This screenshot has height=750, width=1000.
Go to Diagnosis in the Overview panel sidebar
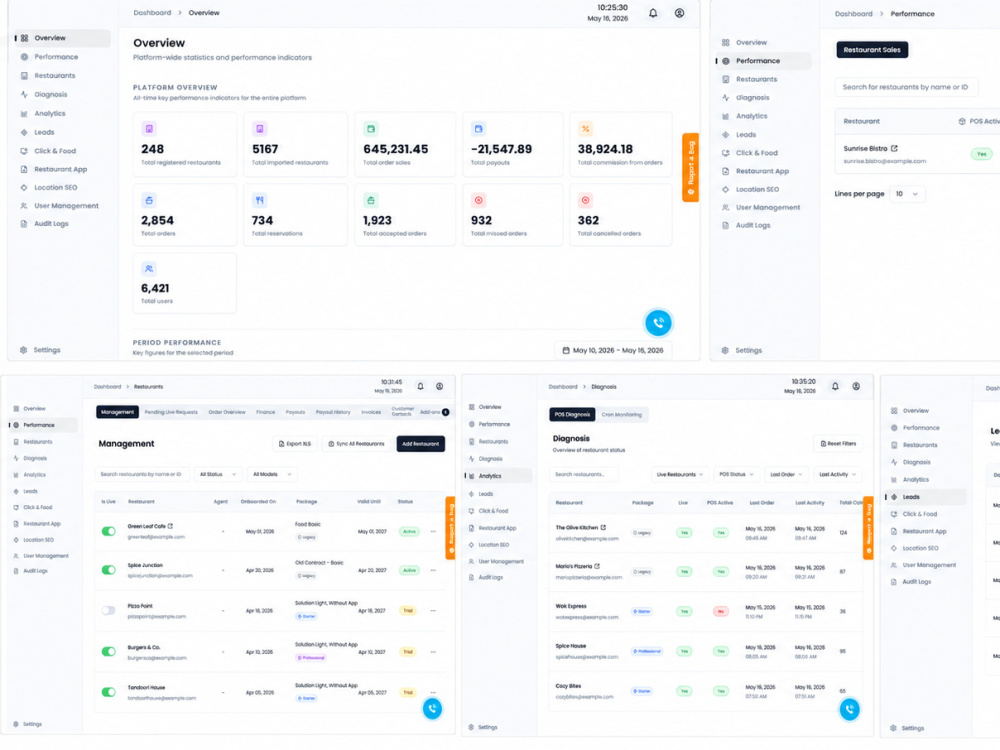click(50, 94)
